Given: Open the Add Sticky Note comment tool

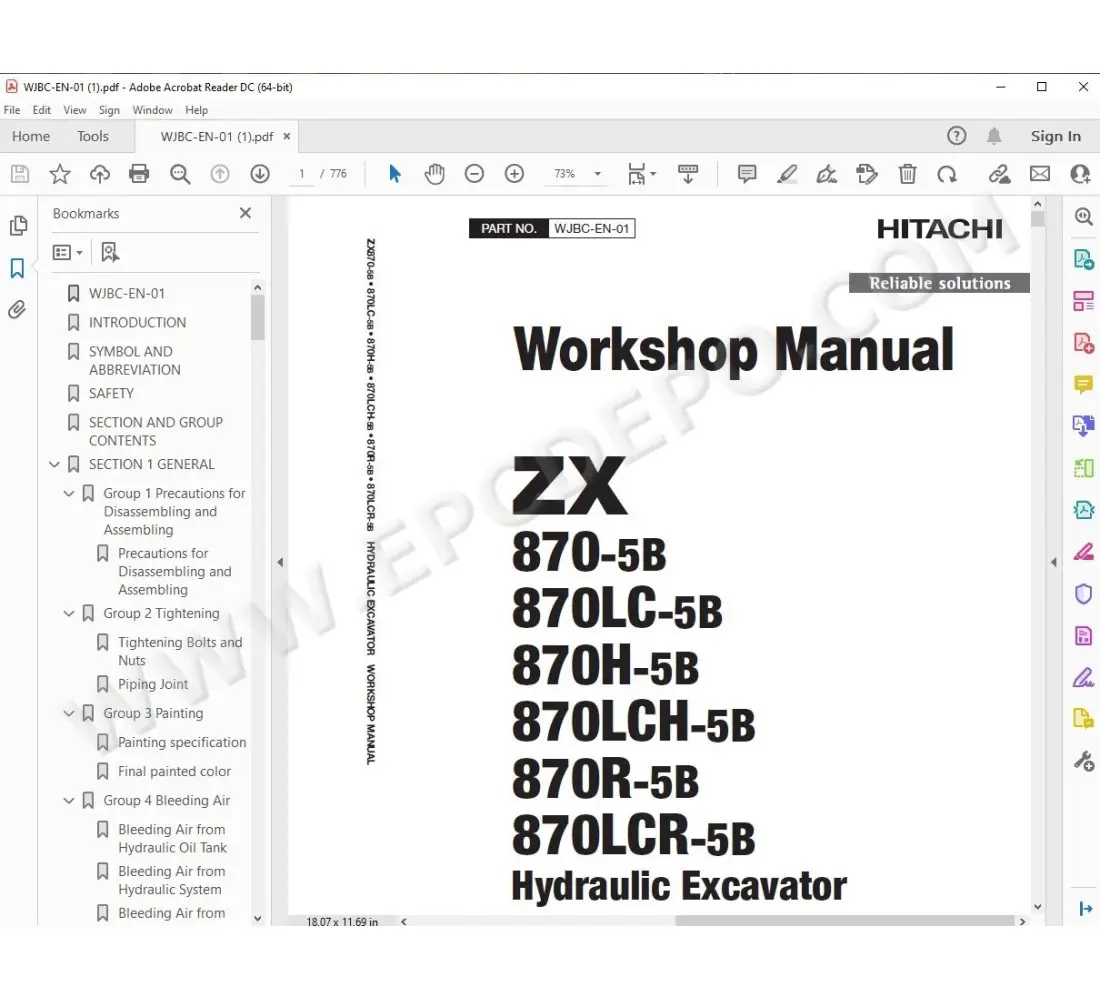Looking at the screenshot, I should click(746, 173).
